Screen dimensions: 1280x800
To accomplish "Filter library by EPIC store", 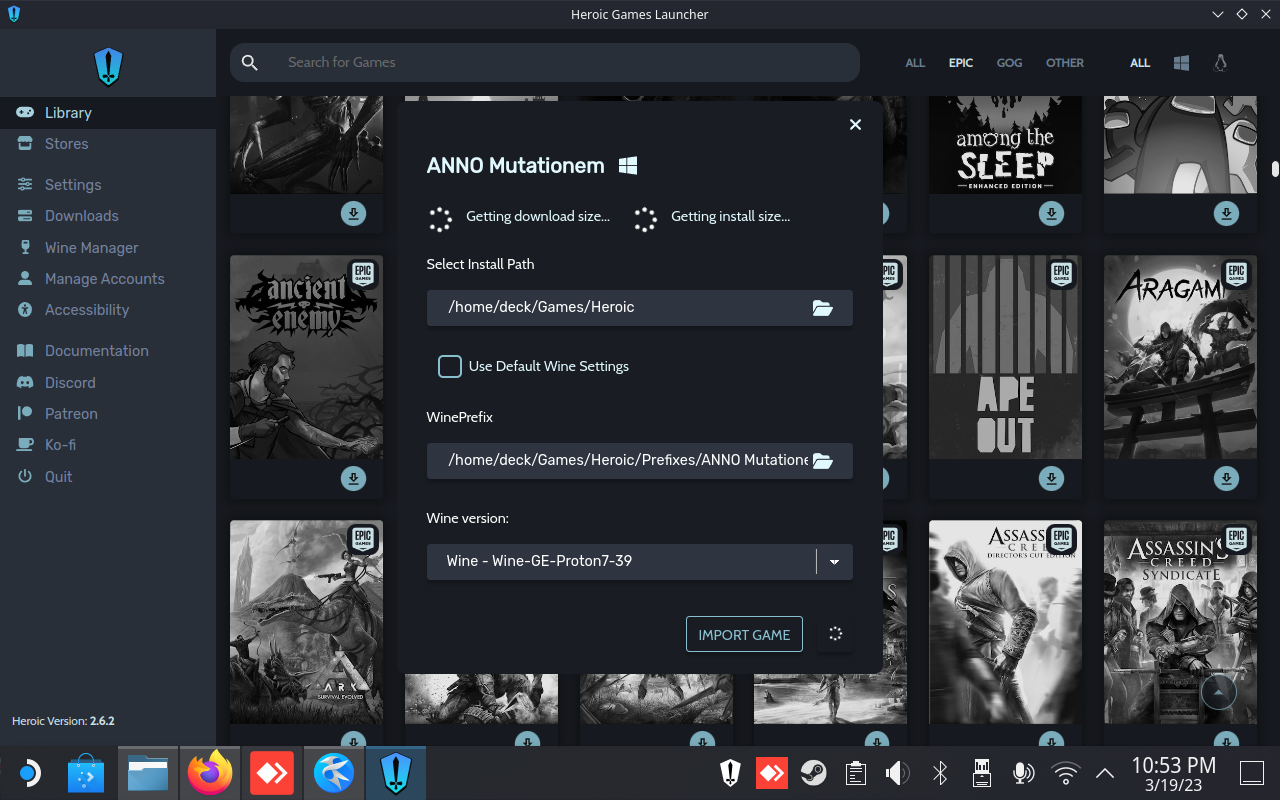I will click(x=961, y=63).
